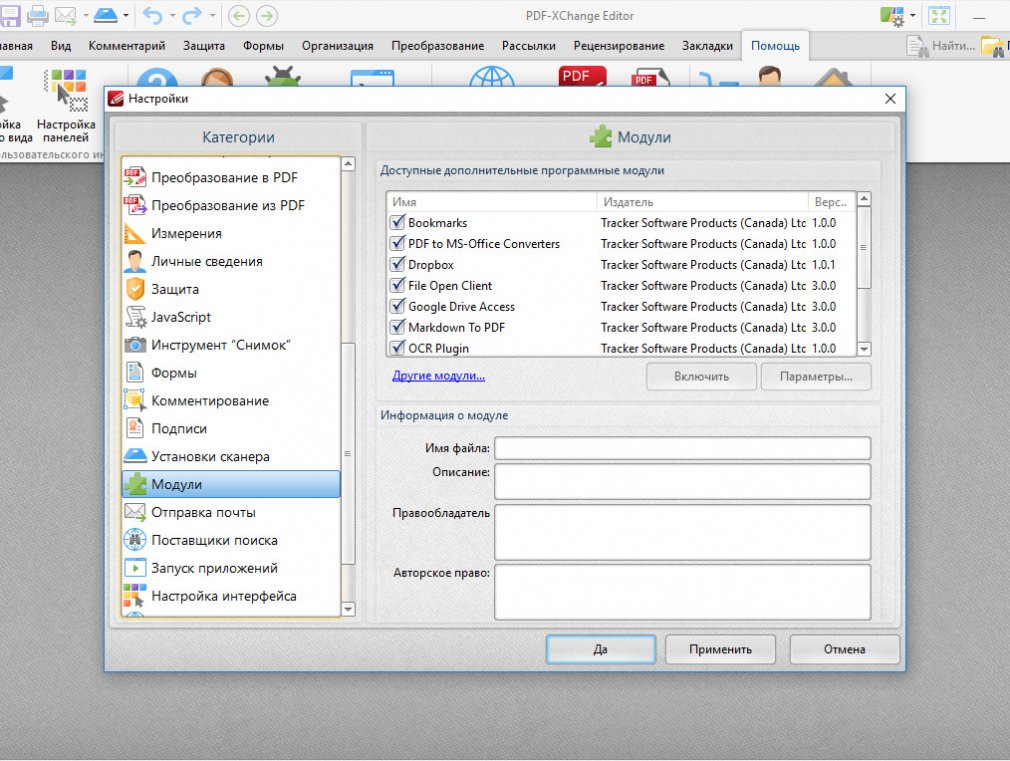Uncheck the Google Drive Access checkbox
1010x761 pixels.
pyautogui.click(x=397, y=306)
